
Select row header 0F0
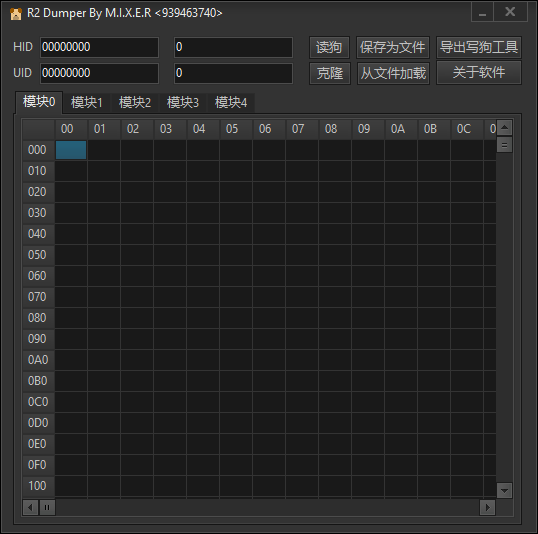[38, 465]
